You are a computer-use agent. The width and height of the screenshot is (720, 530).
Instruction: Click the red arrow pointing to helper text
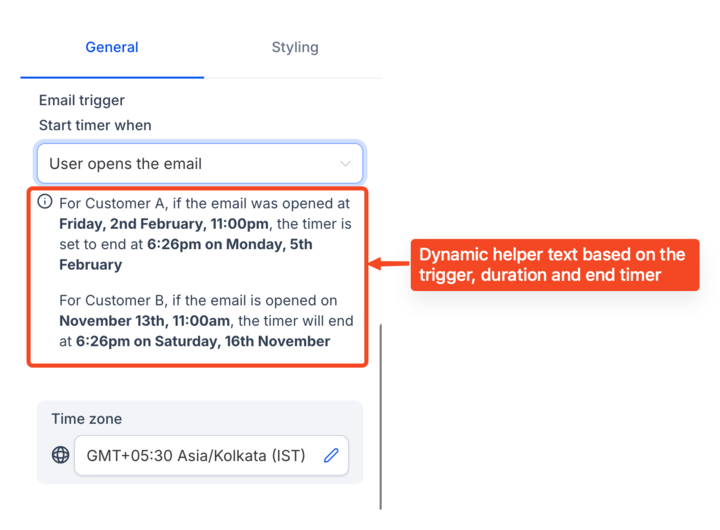(389, 264)
